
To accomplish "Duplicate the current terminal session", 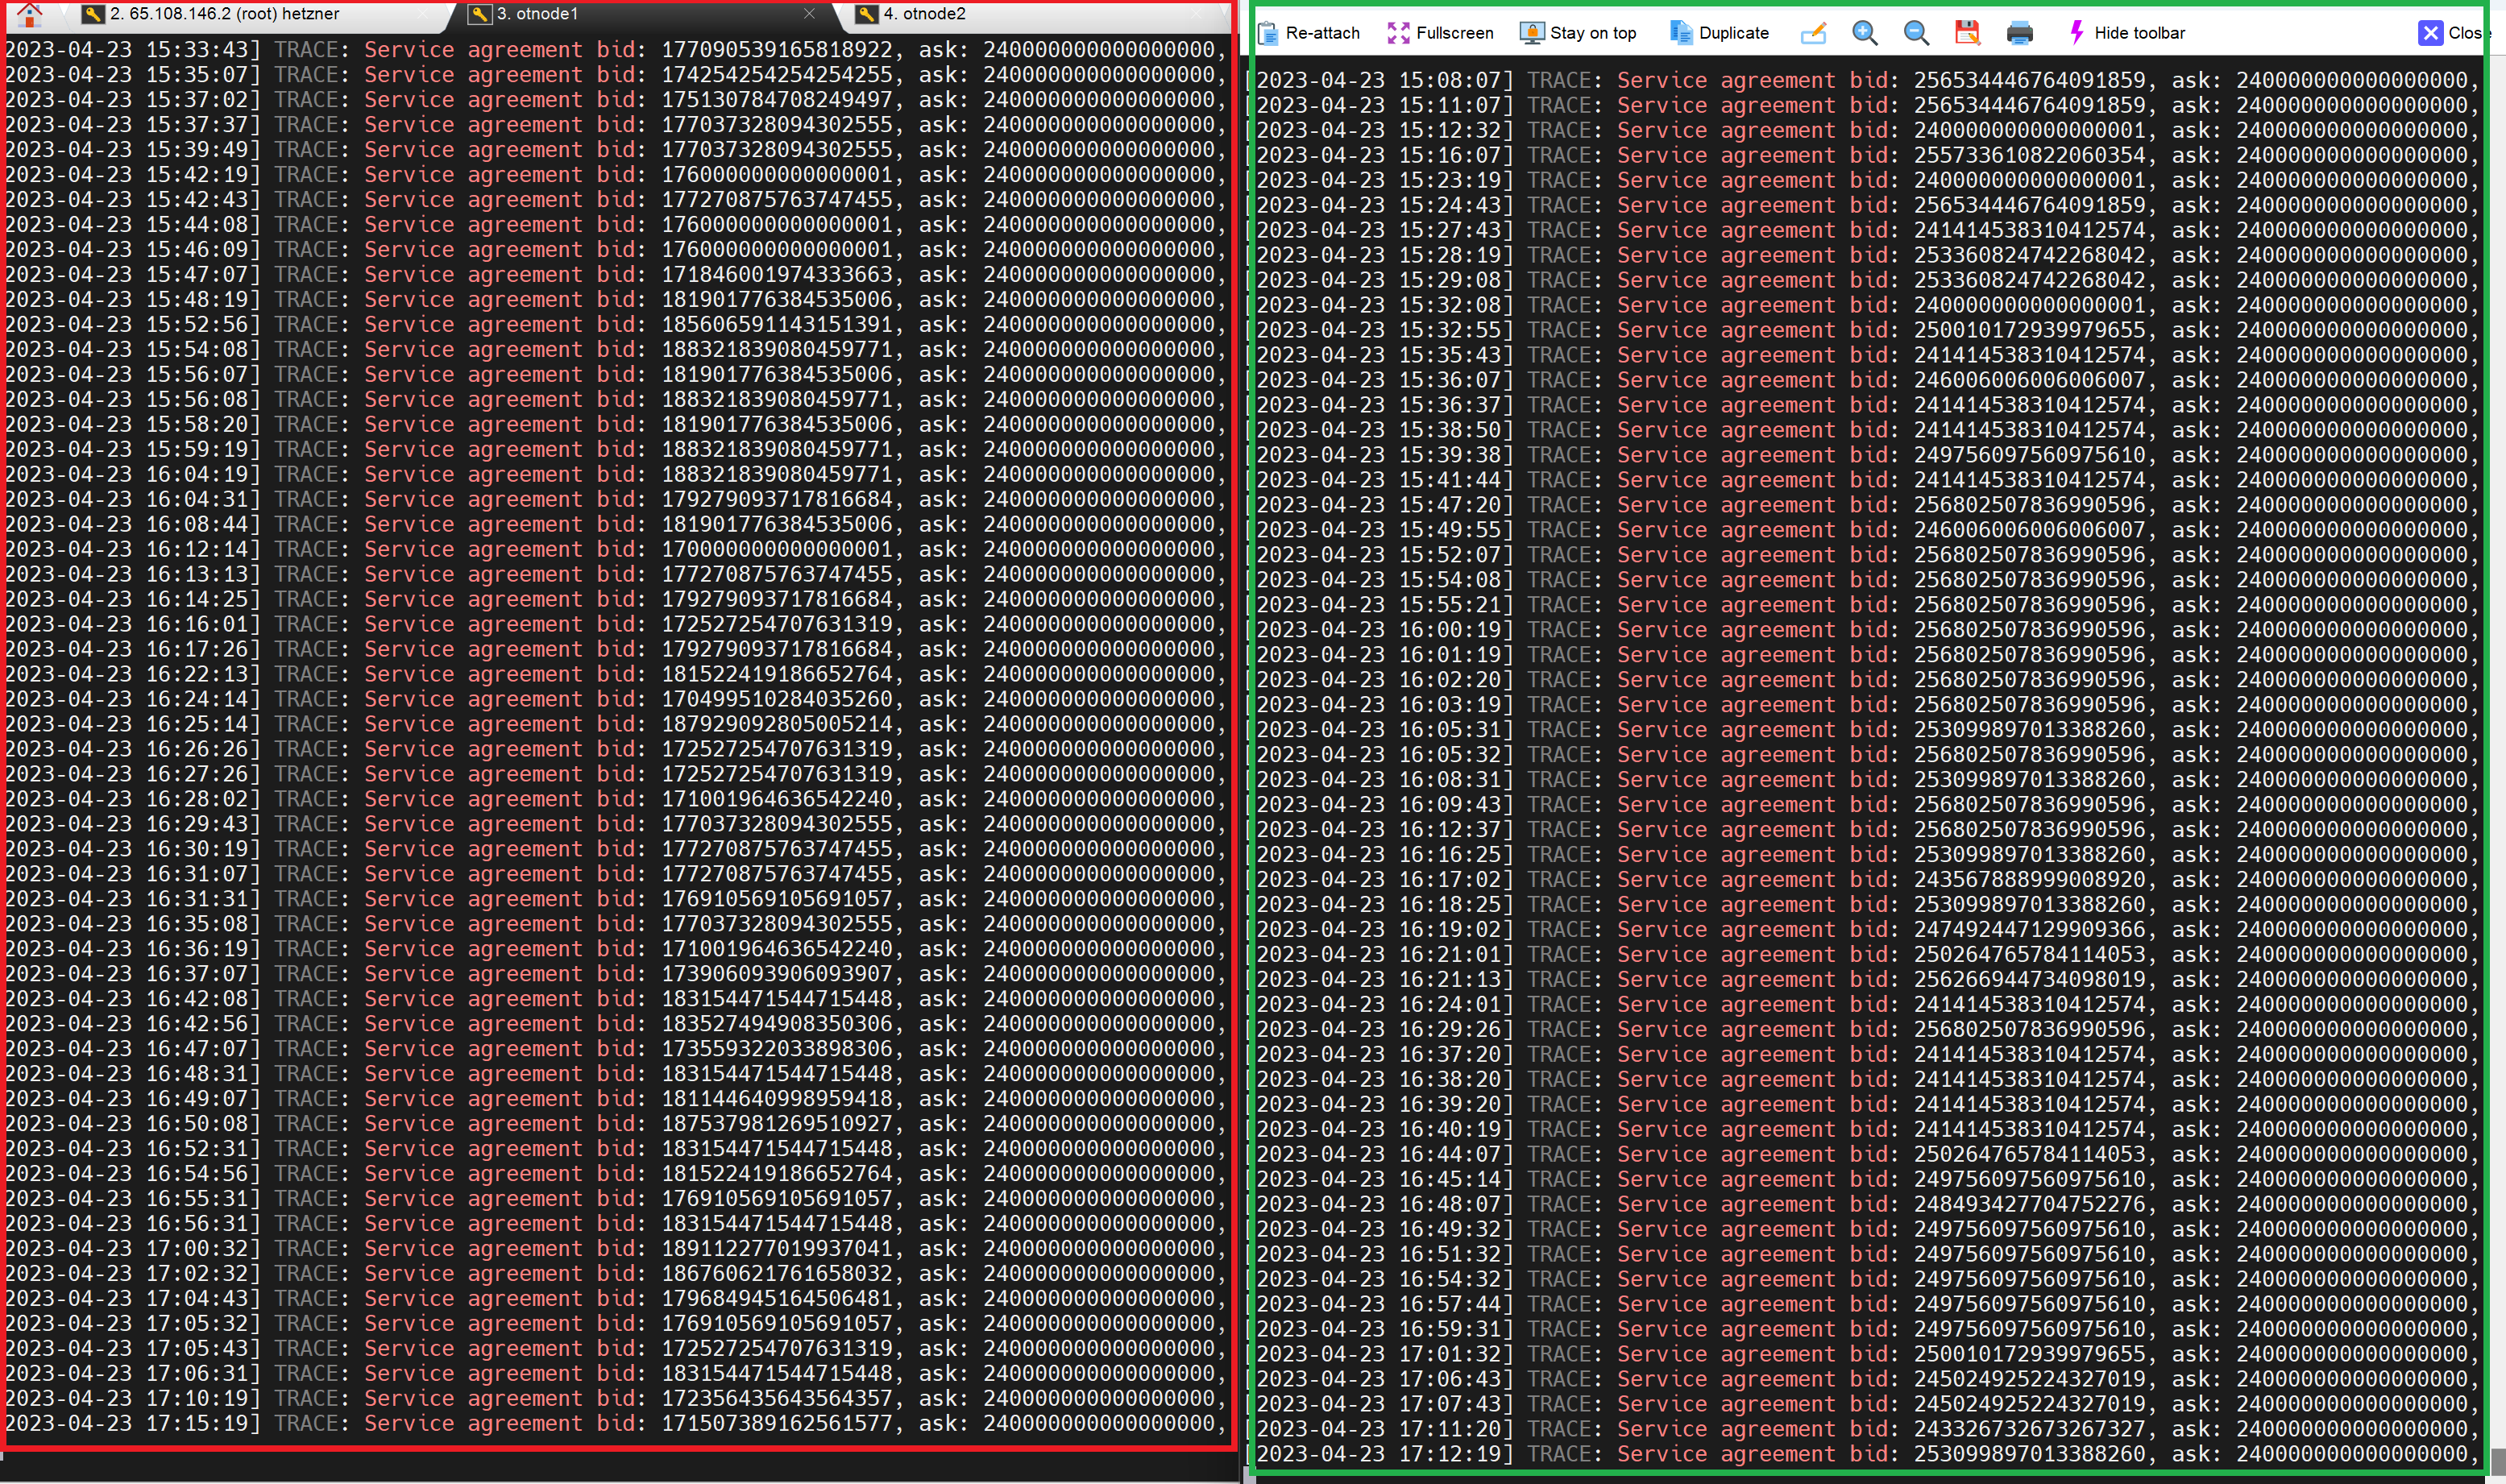I will tap(1719, 33).
